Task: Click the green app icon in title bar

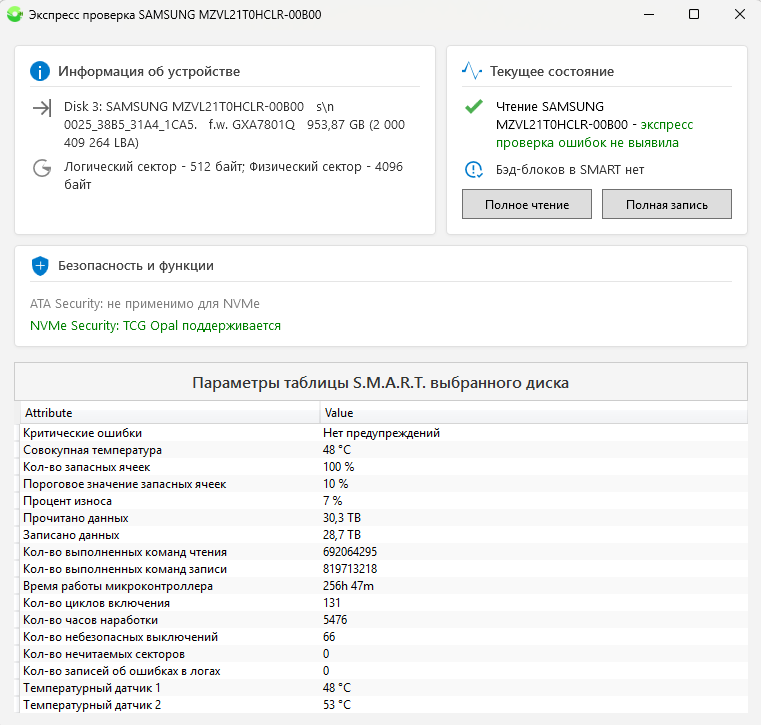Action: 15,15
